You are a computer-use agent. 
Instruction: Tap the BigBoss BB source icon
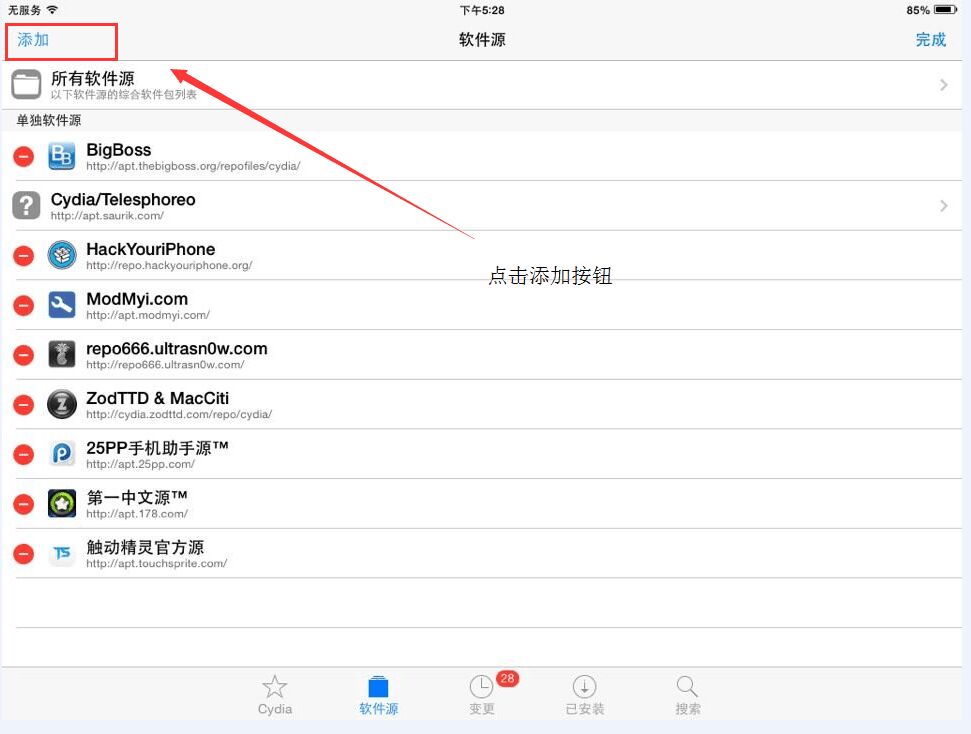pos(62,156)
